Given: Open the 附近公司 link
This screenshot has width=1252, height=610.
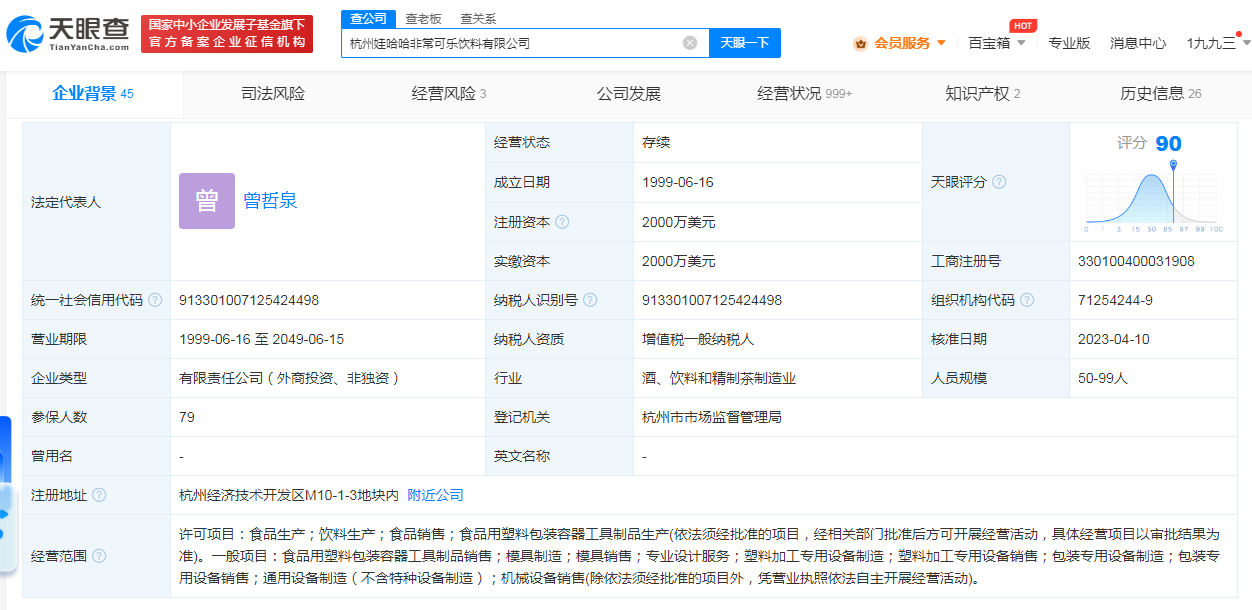Looking at the screenshot, I should pyautogui.click(x=435, y=495).
